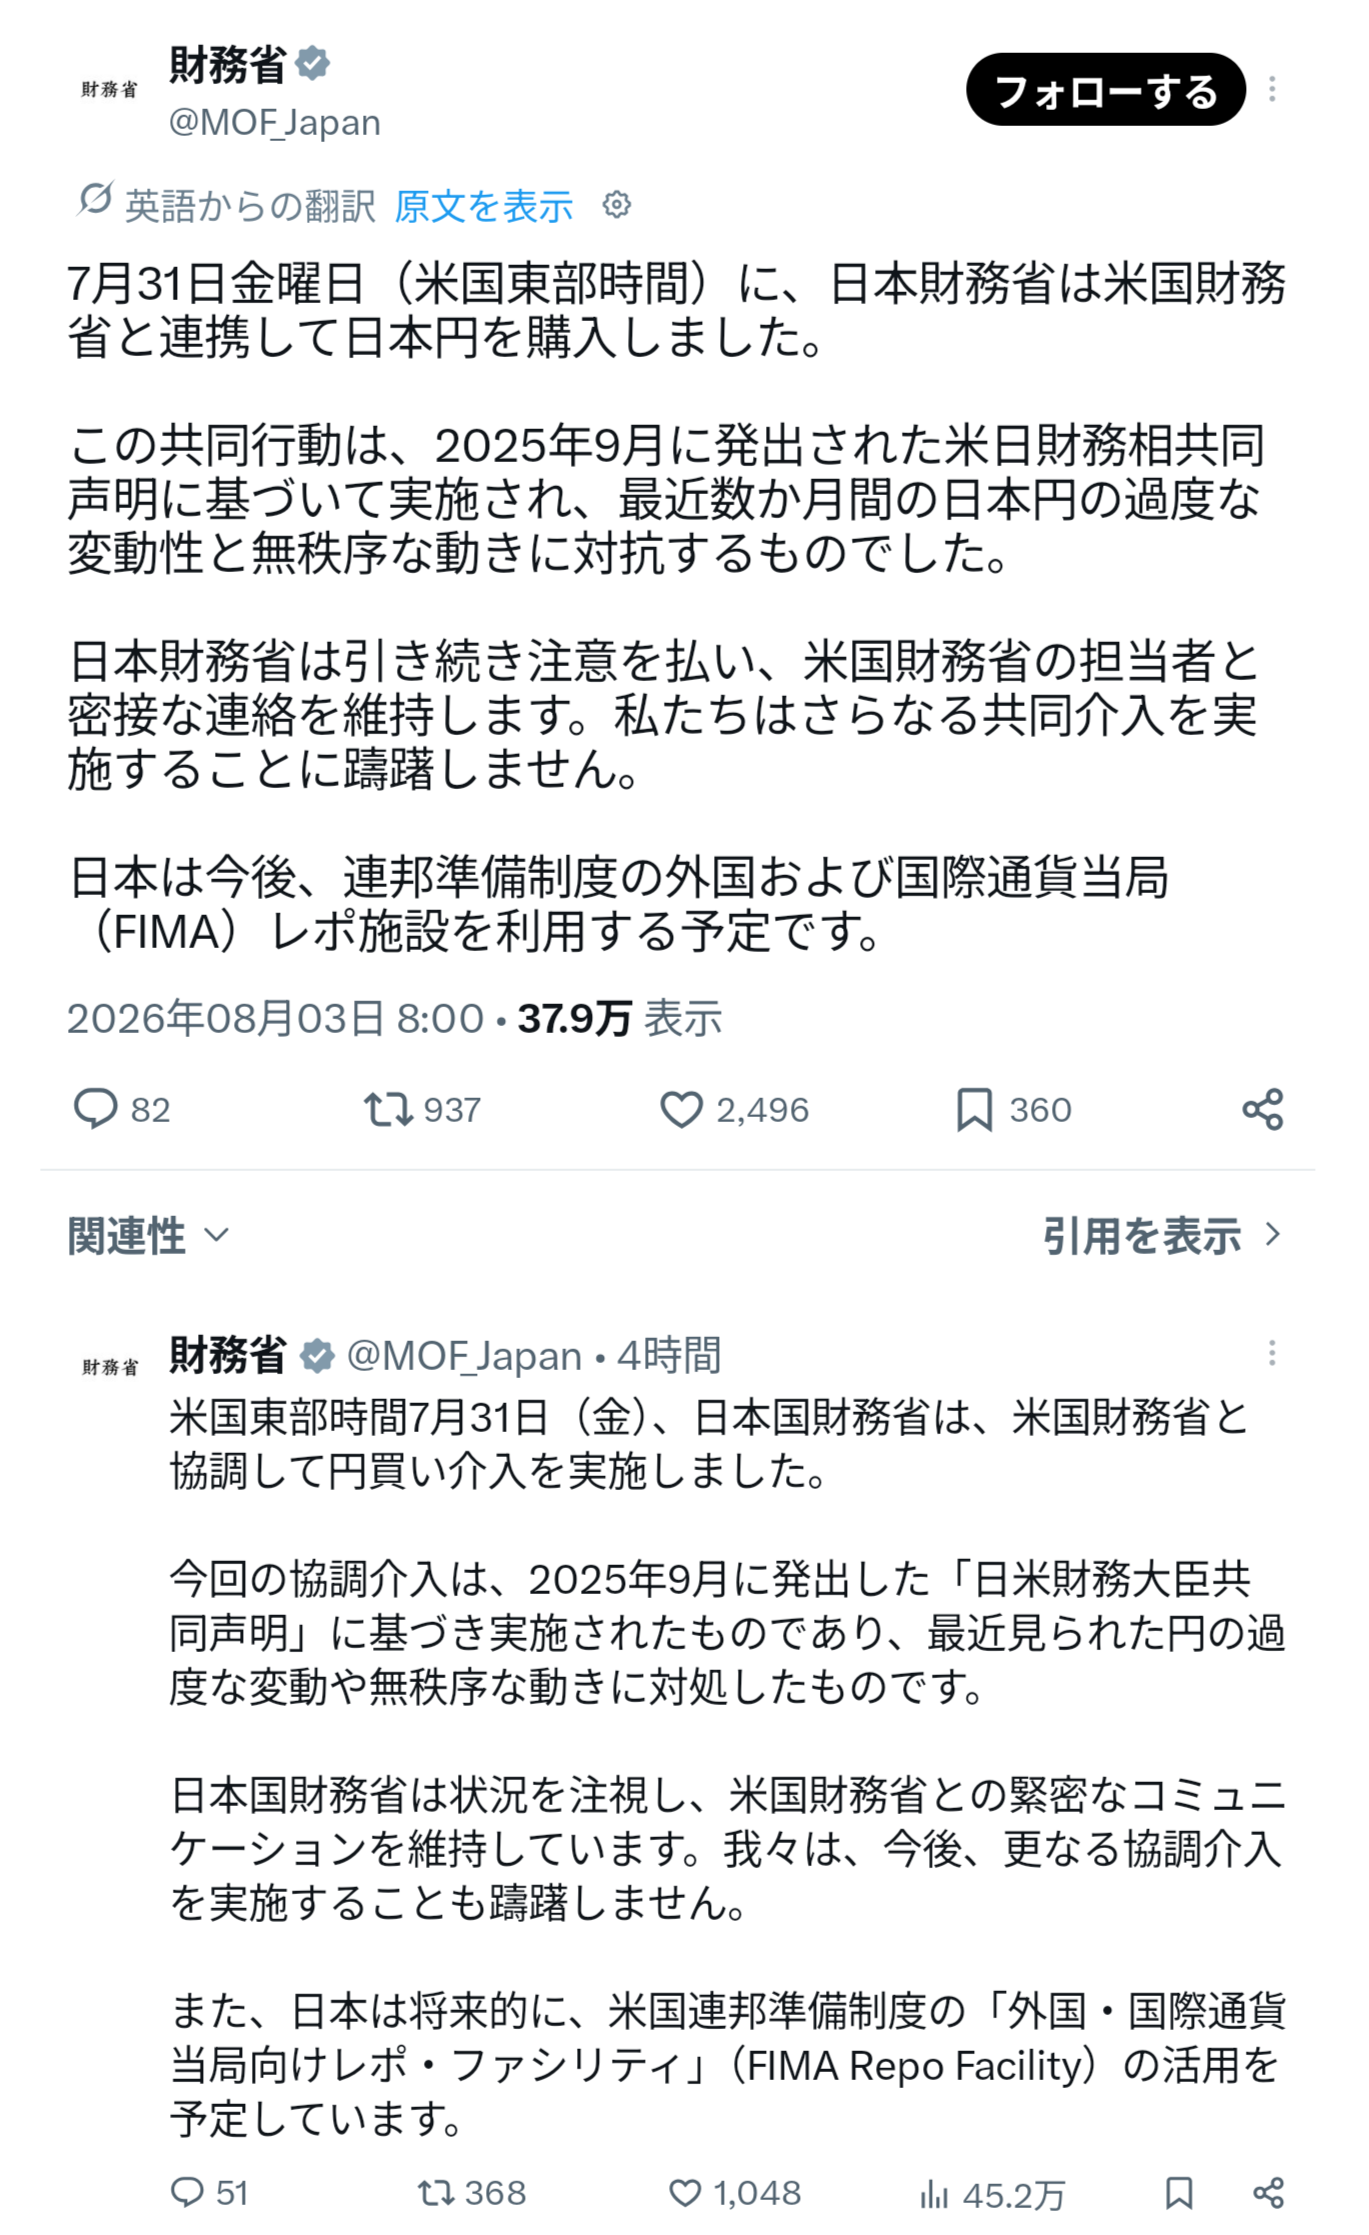
Task: Open translation settings gear icon
Action: click(617, 205)
